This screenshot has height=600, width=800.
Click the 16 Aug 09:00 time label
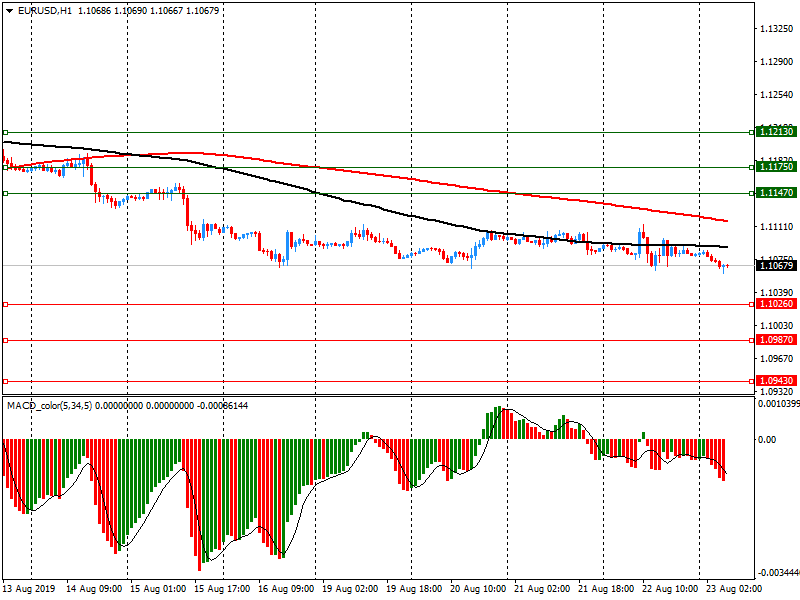click(x=286, y=589)
